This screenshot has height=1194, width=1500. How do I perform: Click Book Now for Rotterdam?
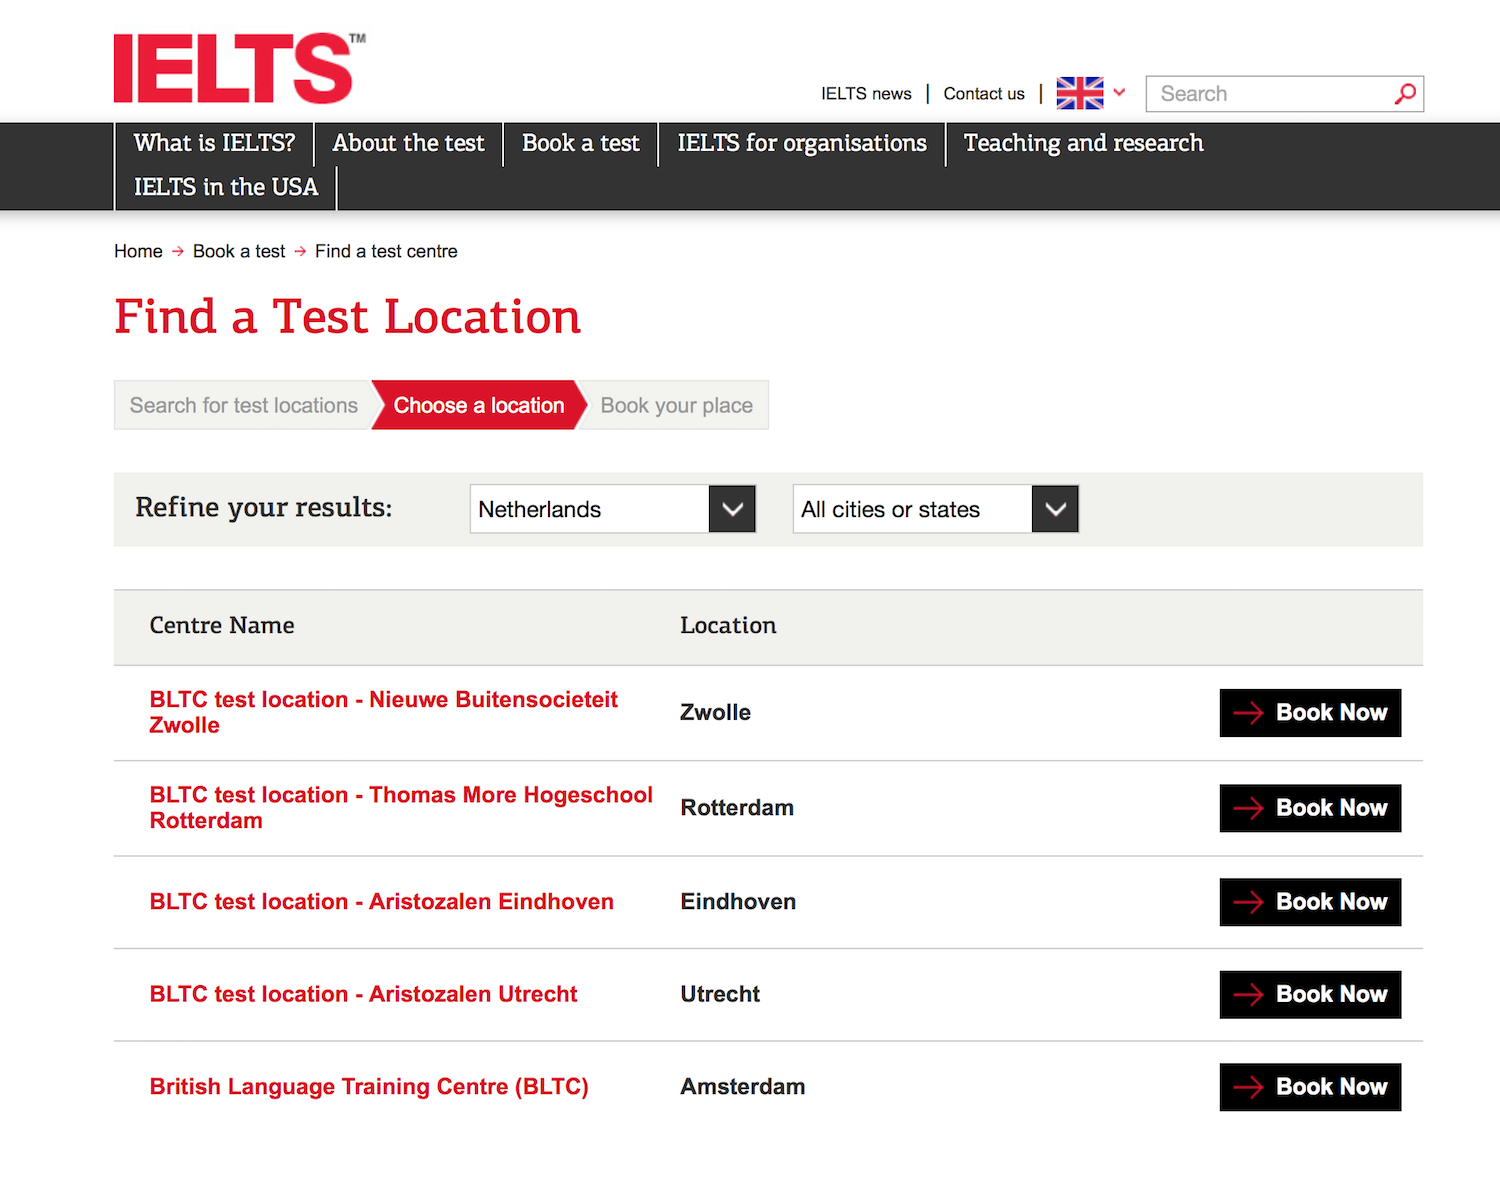pos(1310,808)
